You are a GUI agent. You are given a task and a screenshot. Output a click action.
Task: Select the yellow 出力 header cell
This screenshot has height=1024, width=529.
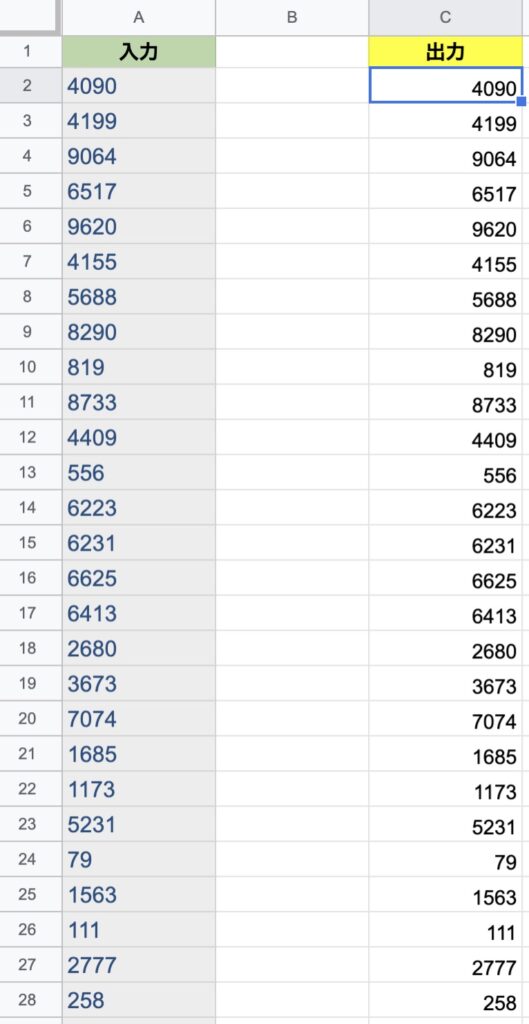tap(445, 52)
